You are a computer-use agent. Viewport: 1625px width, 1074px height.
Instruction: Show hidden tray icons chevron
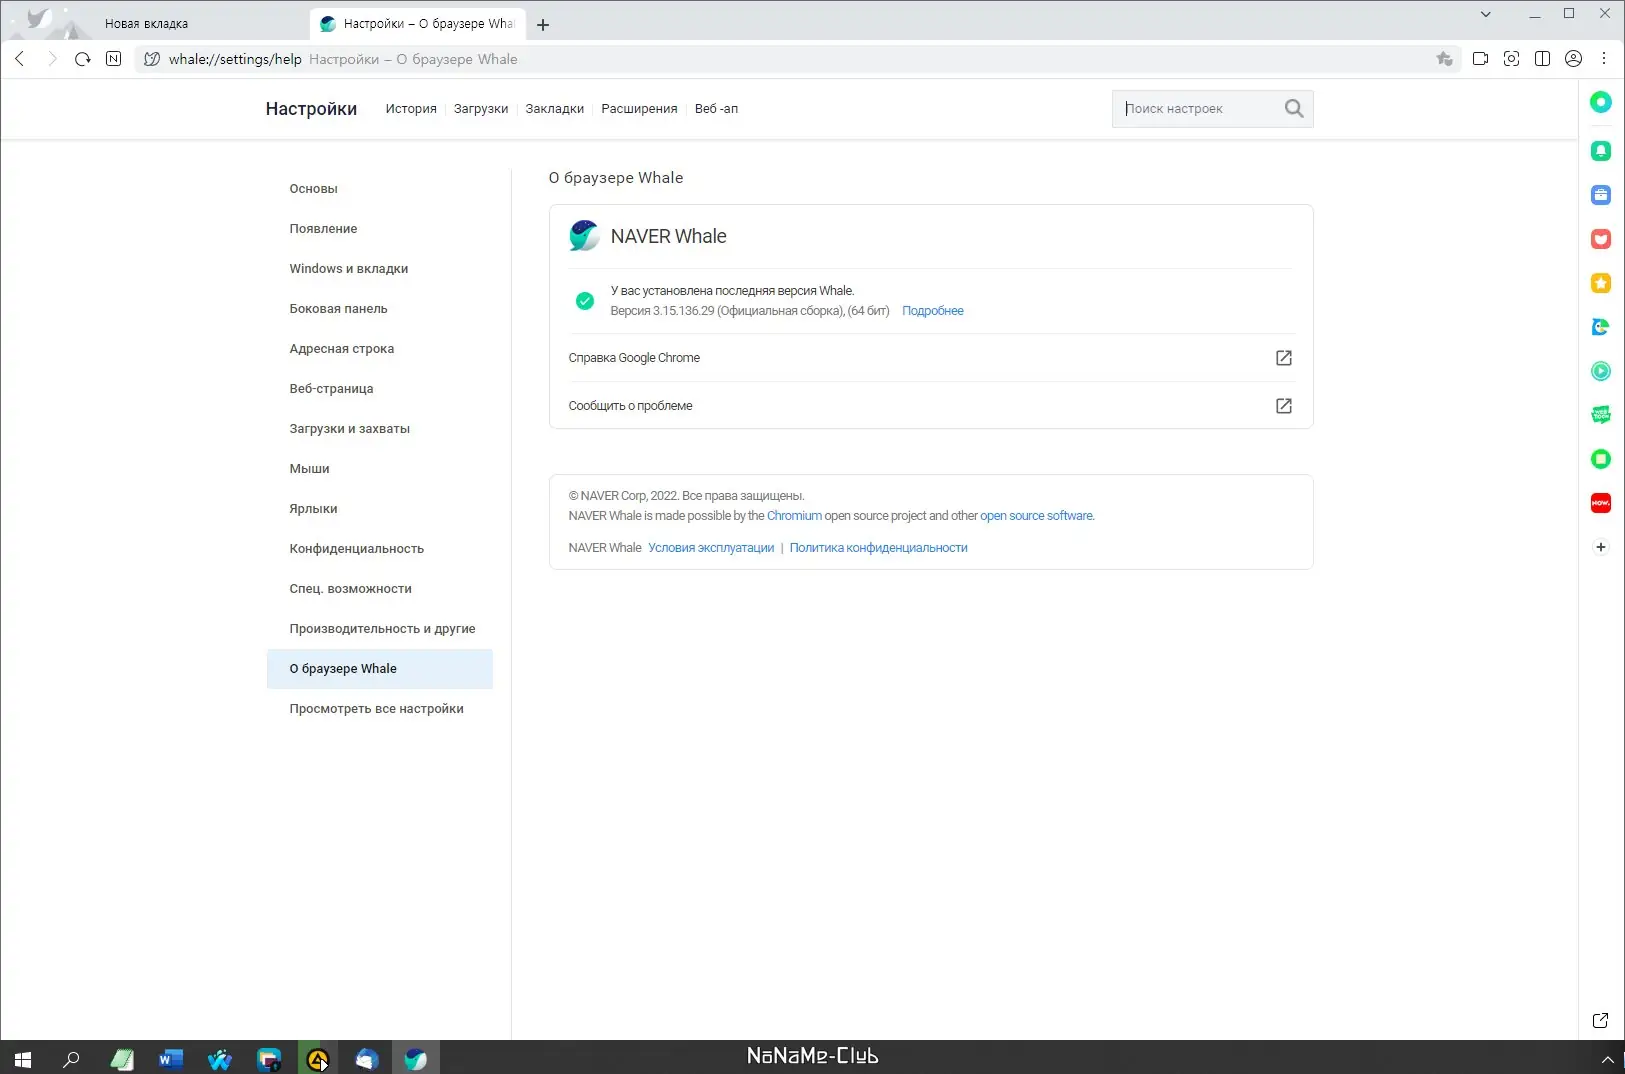(1607, 1059)
